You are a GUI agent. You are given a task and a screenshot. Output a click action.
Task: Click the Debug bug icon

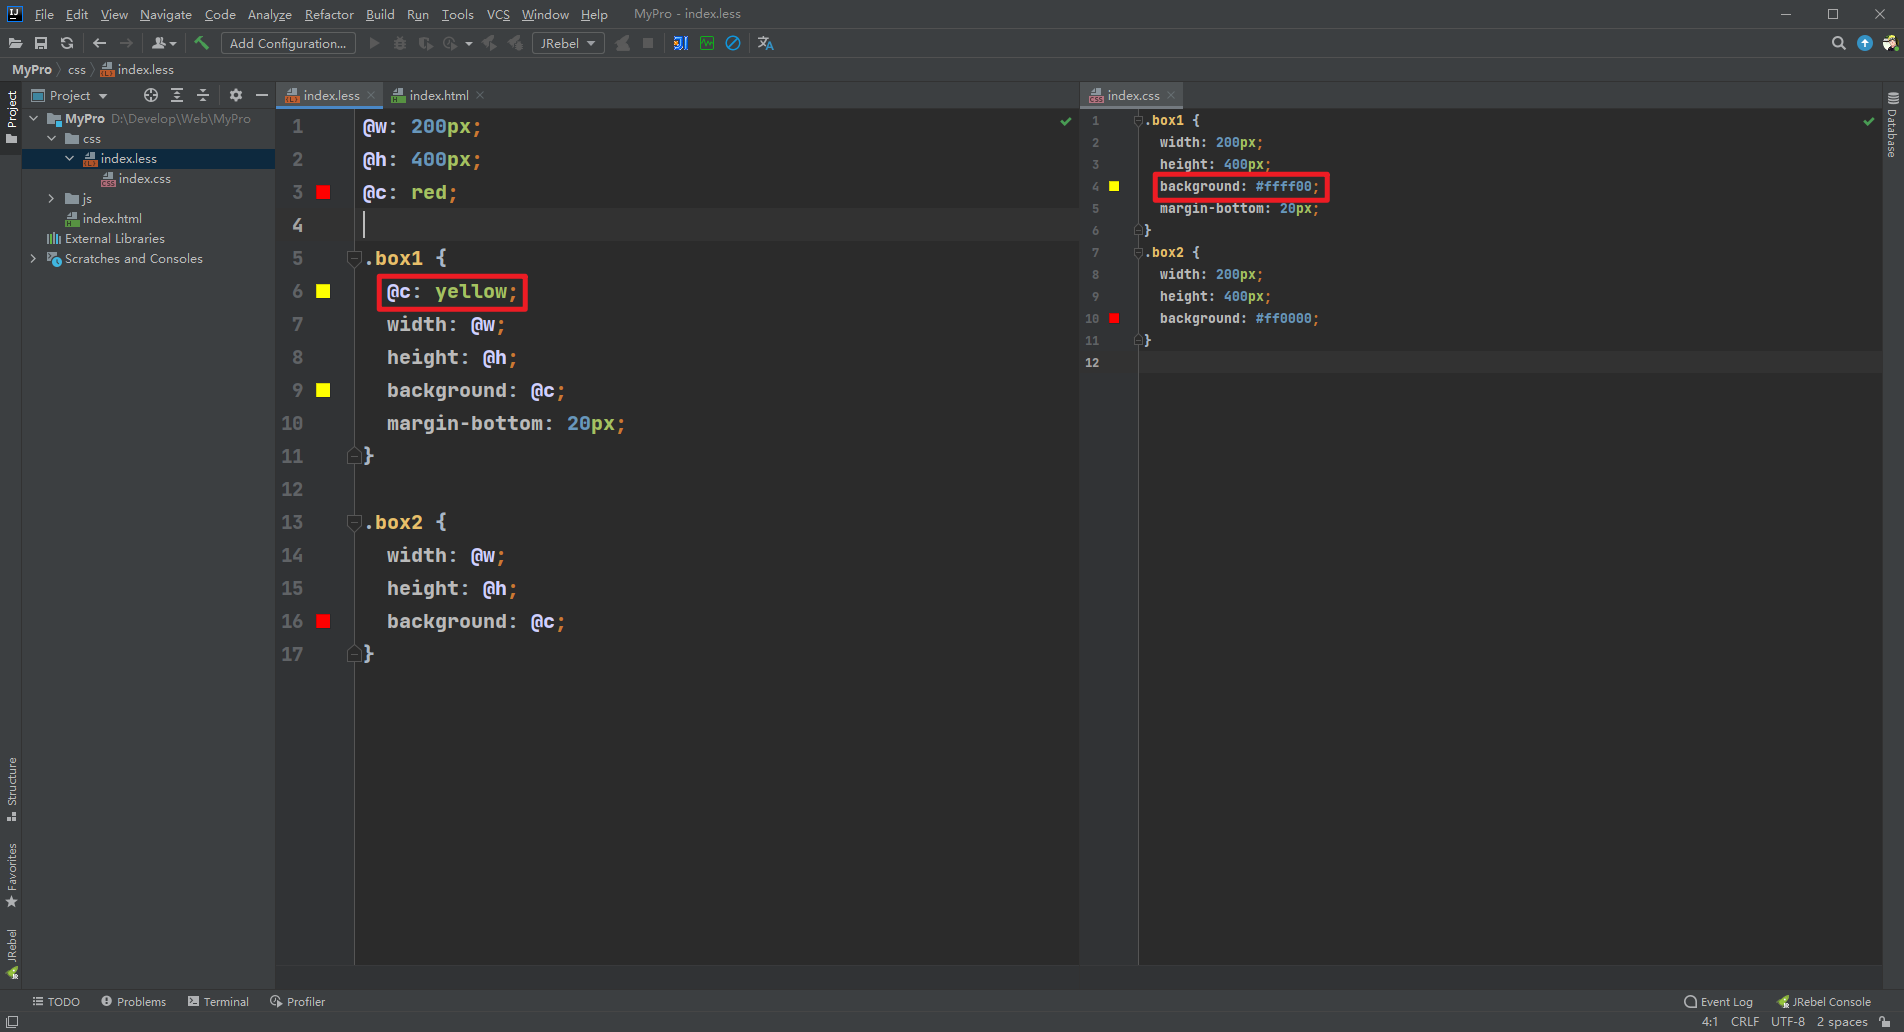point(400,43)
